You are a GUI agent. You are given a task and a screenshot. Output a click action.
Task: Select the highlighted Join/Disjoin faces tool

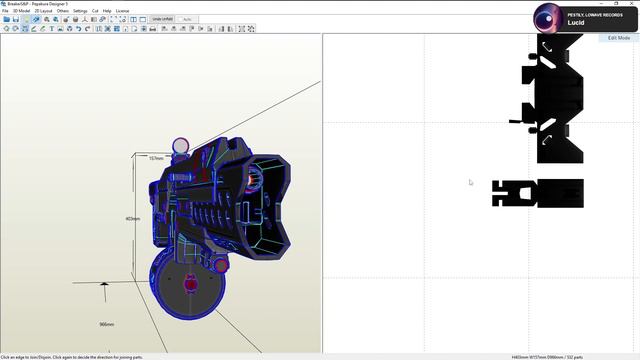pos(25,29)
